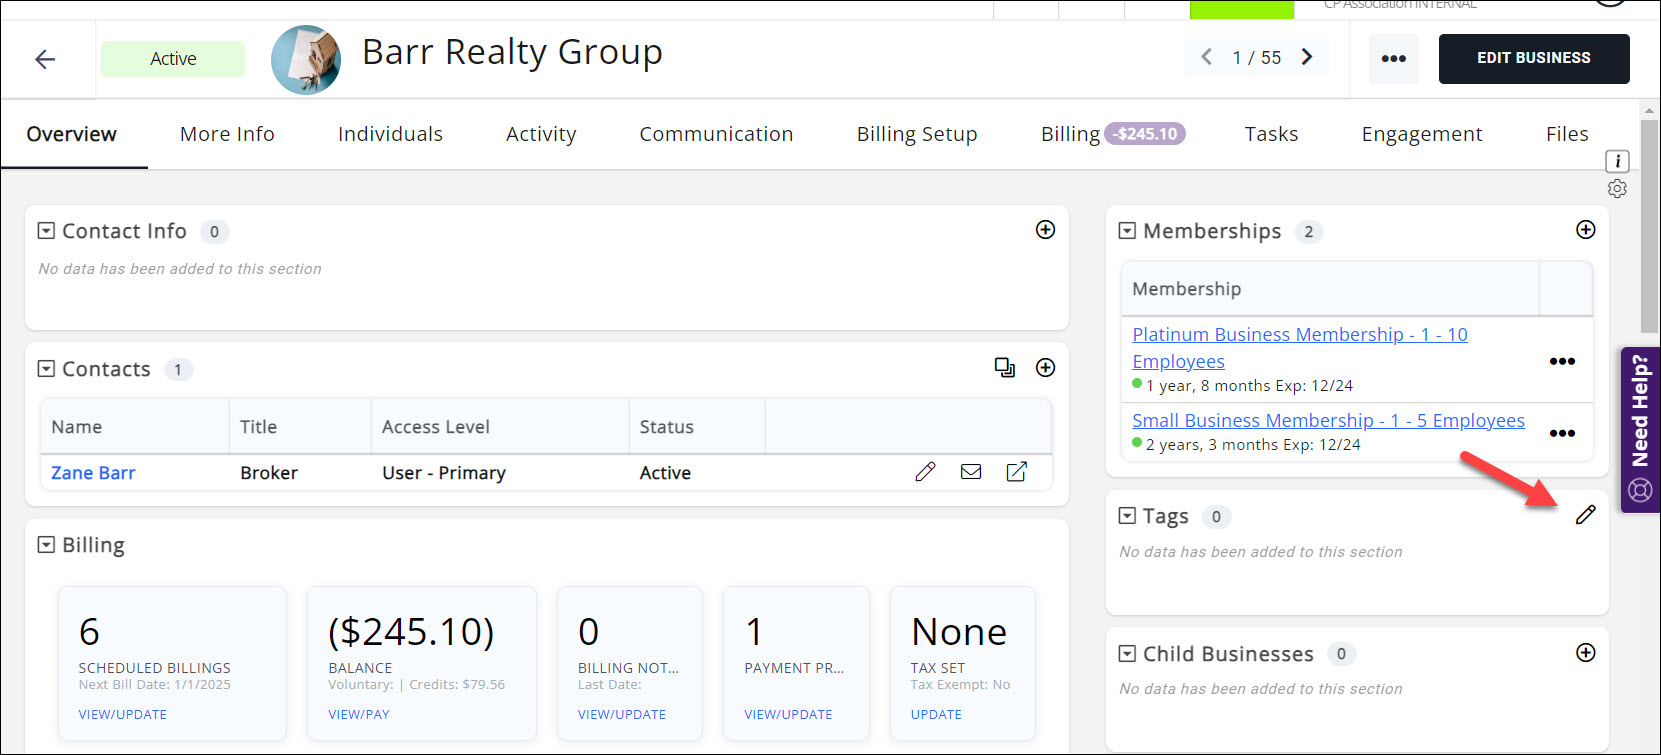Collapse the Billing section

point(46,545)
